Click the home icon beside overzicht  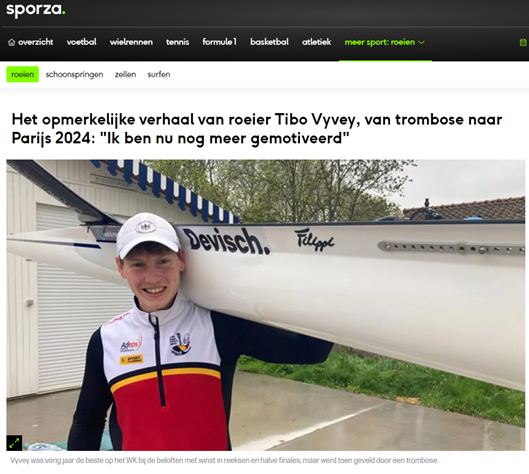(11, 42)
